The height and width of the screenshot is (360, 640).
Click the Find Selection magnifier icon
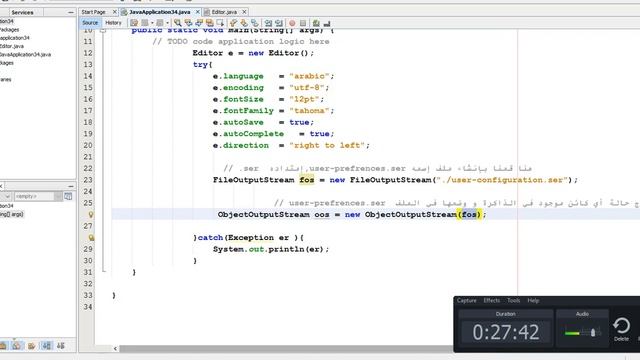point(178,23)
